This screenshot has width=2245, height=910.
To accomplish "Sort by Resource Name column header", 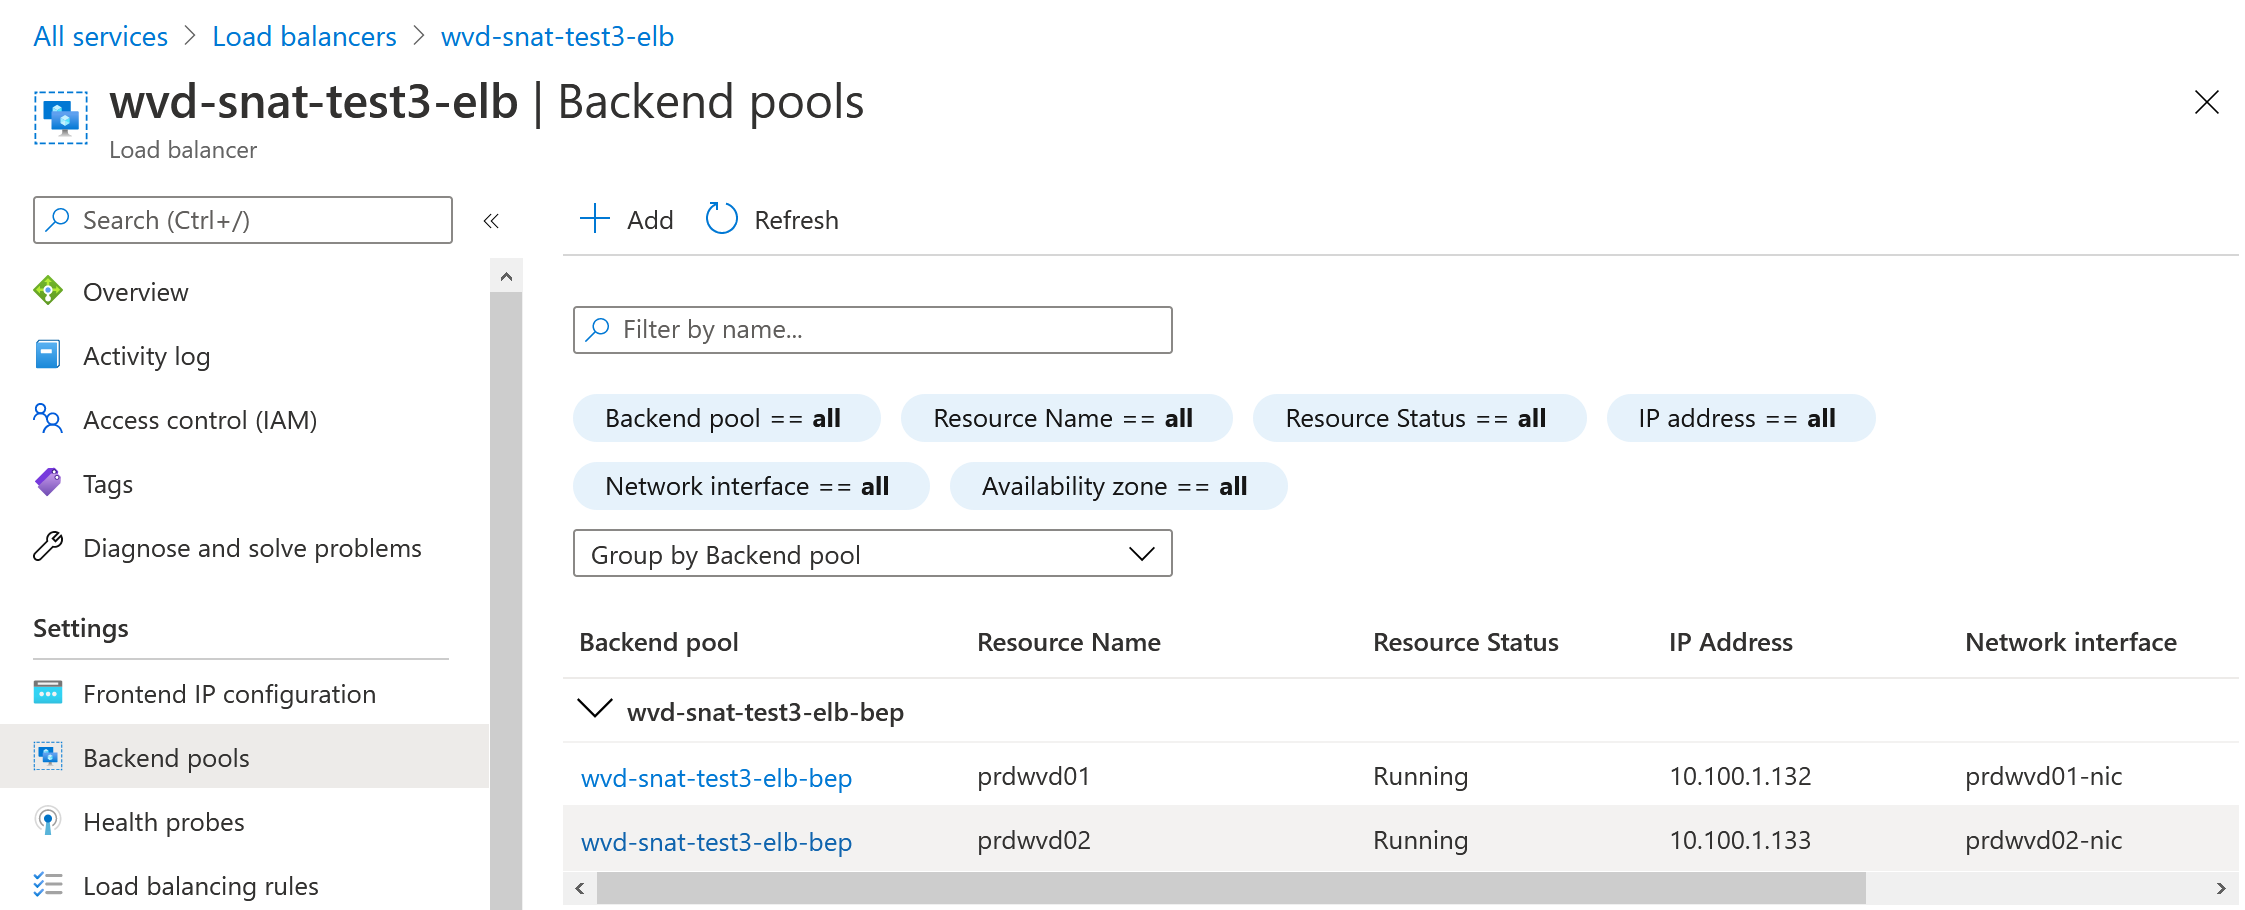I will pos(1069,642).
